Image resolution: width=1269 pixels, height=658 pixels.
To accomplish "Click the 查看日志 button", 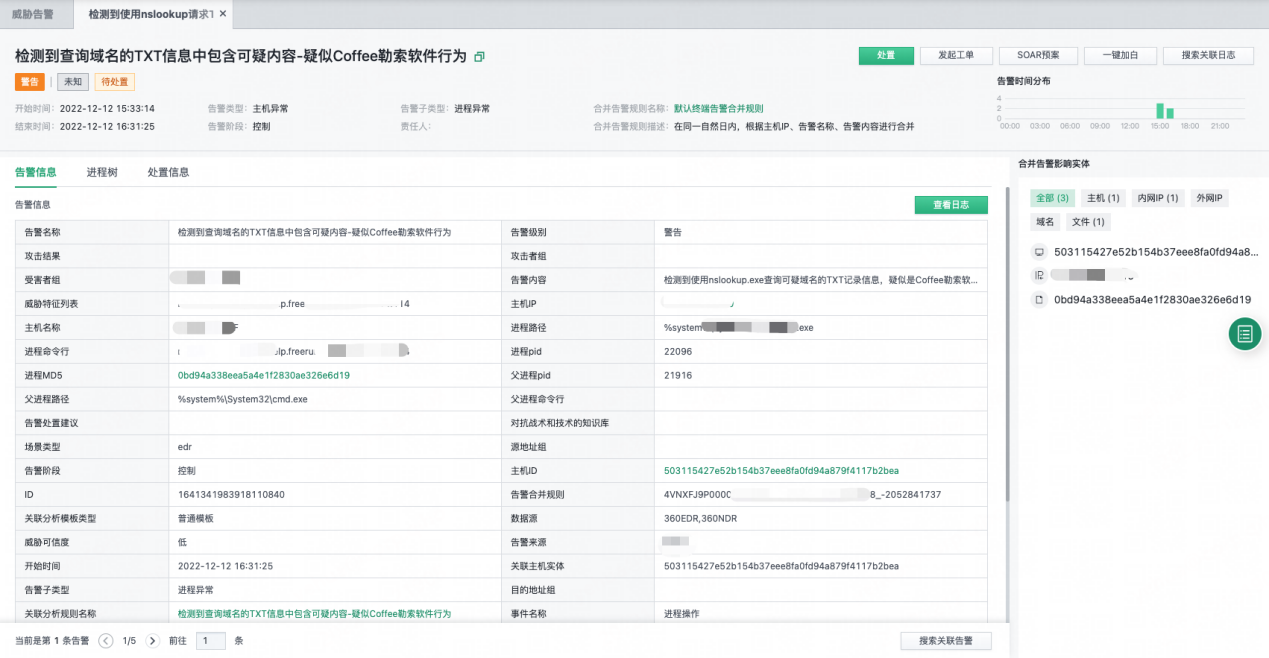I will coord(950,204).
